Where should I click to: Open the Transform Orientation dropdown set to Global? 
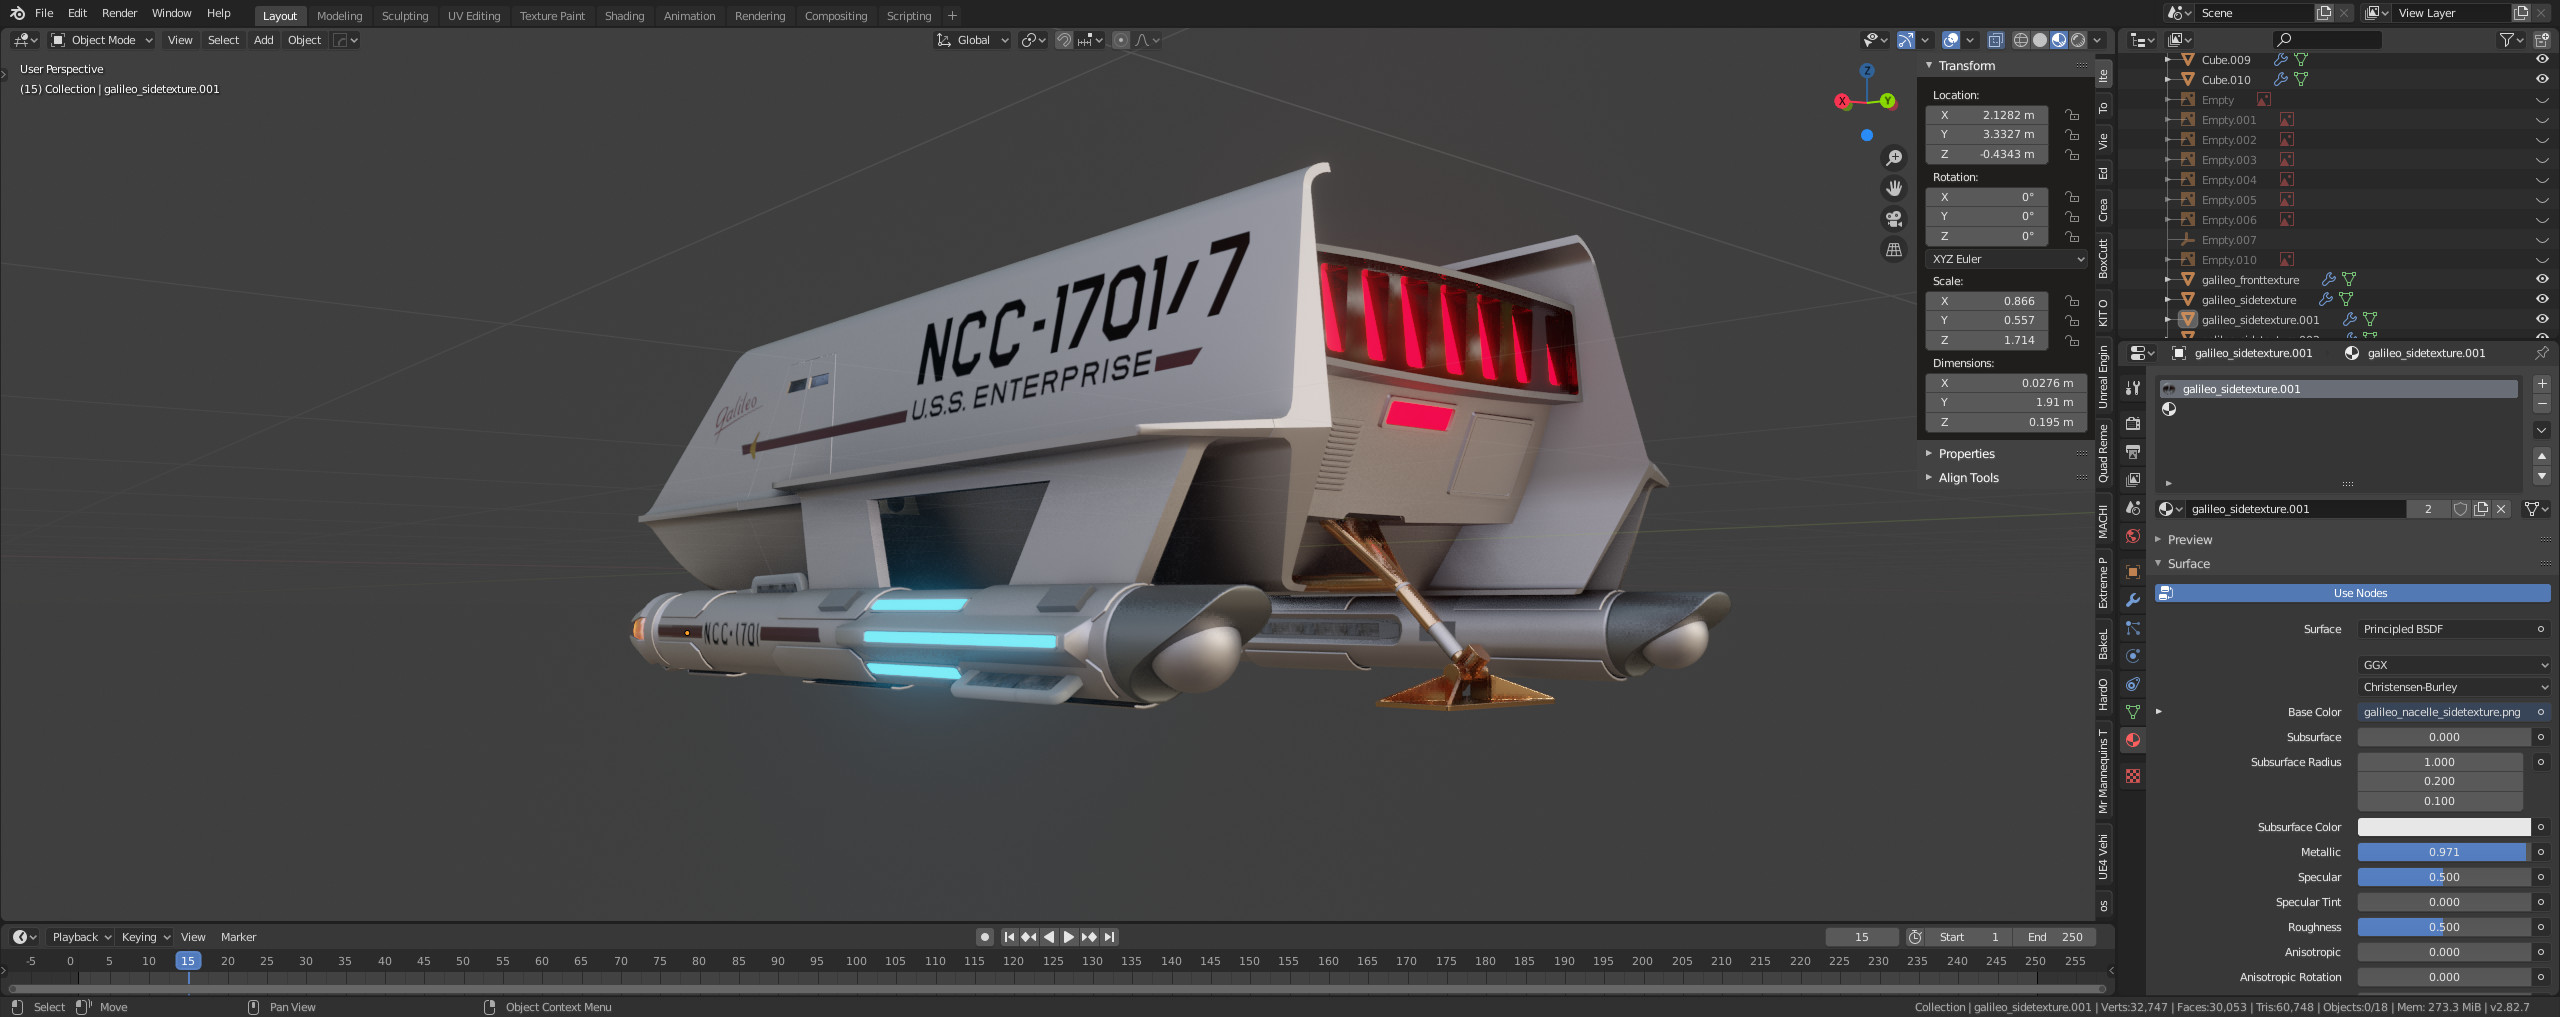tap(971, 40)
